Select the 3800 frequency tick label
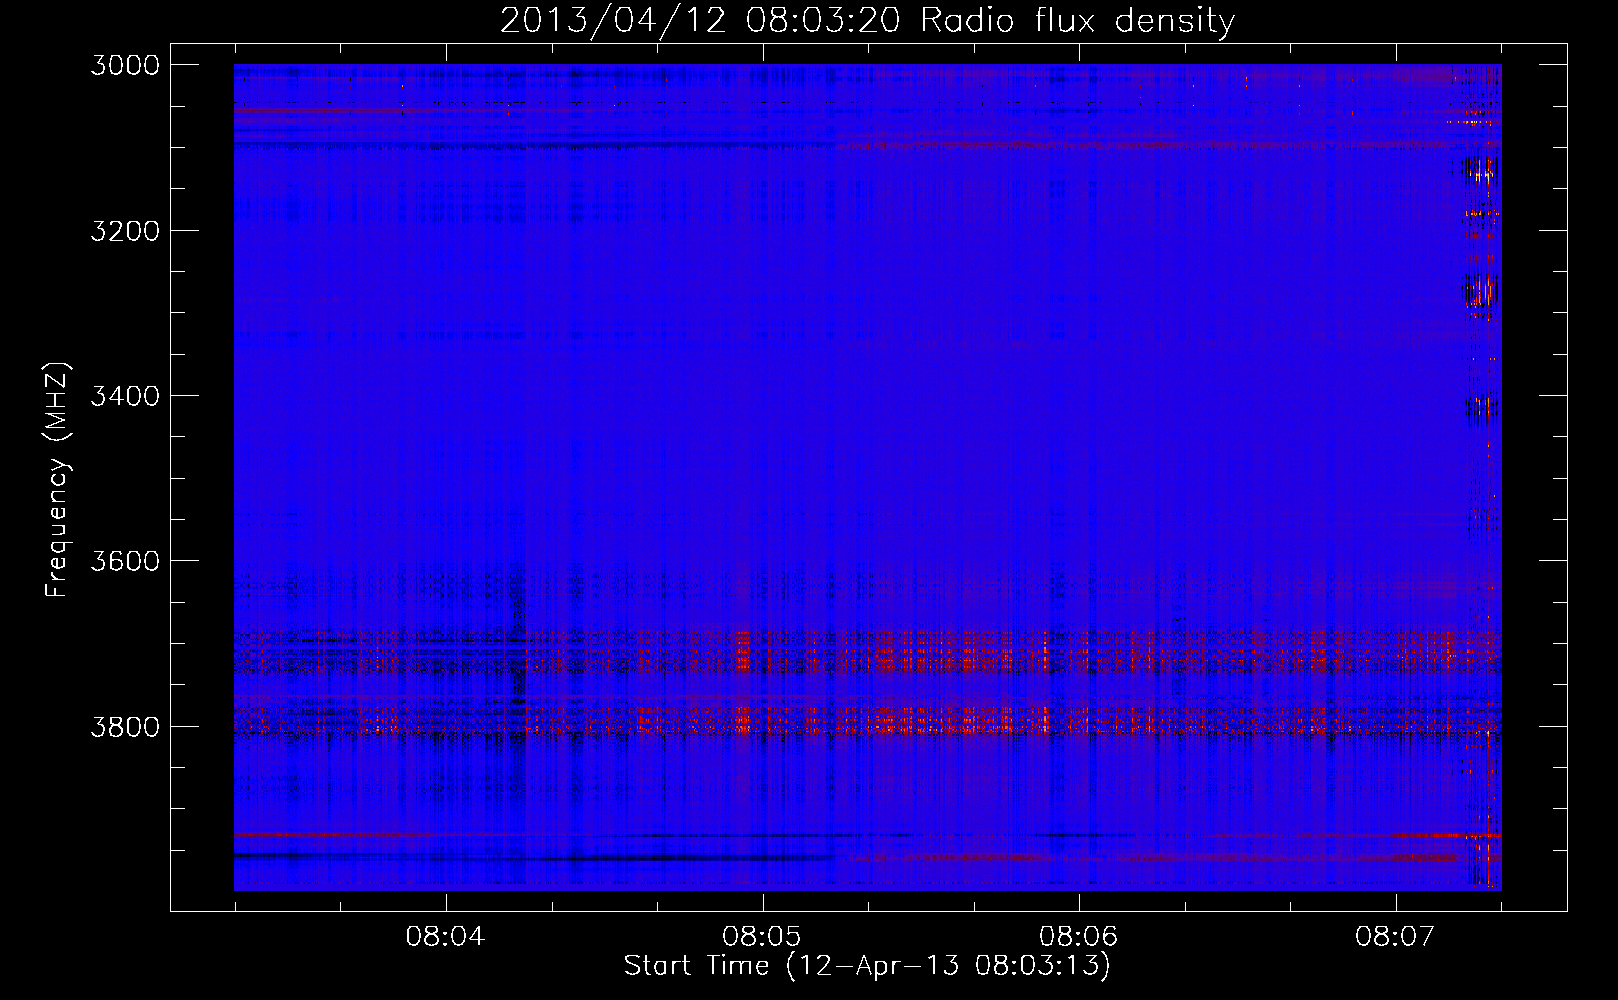This screenshot has width=1618, height=1000. (125, 727)
